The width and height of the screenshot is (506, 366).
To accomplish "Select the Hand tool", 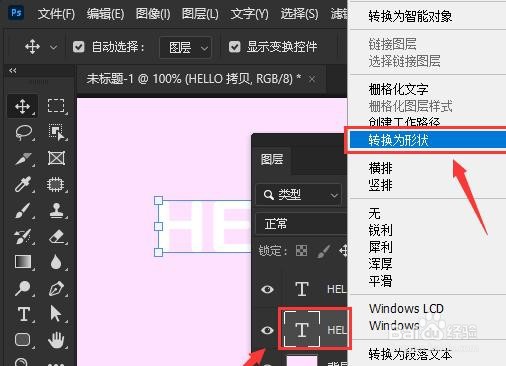I will (56, 340).
